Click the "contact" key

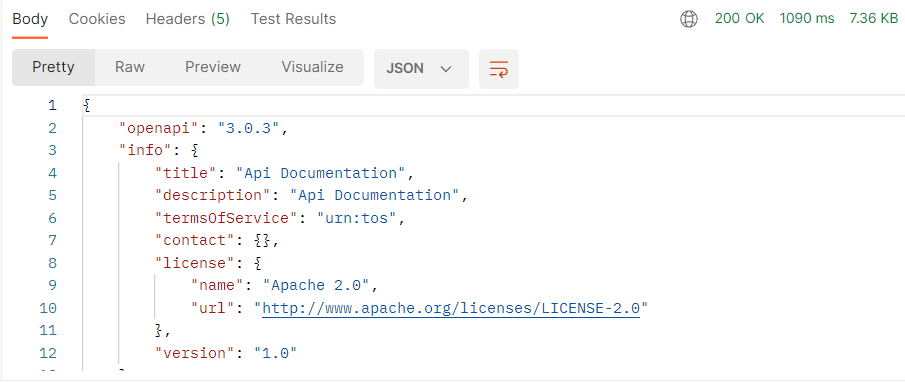(x=195, y=241)
